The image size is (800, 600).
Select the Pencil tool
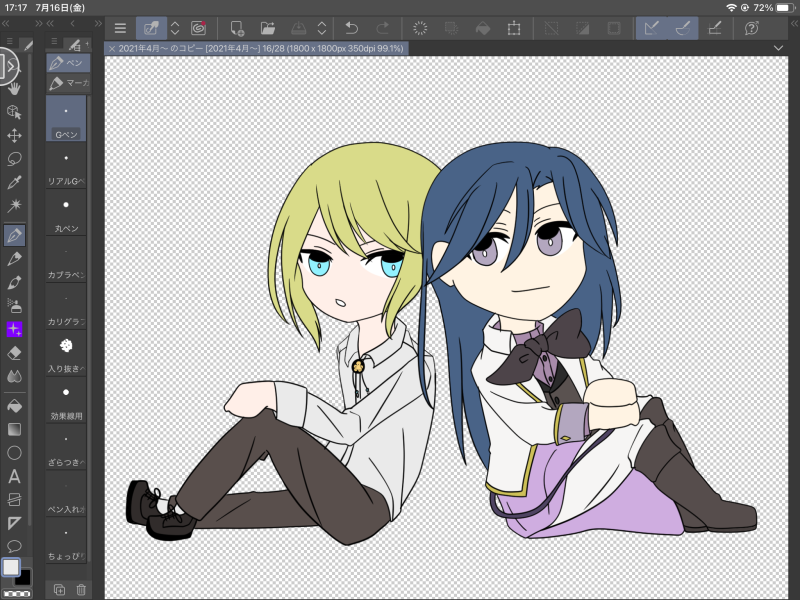(14, 259)
